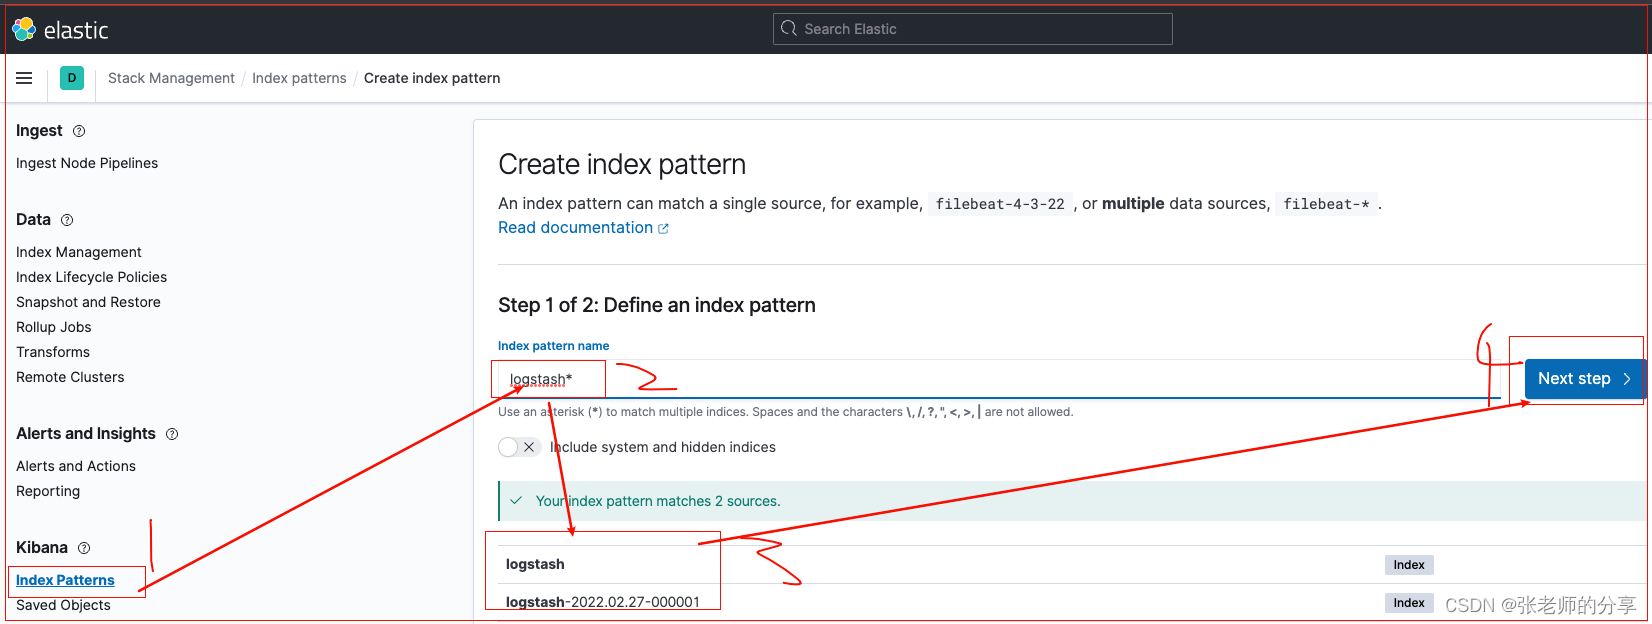The height and width of the screenshot is (624, 1652).
Task: Open Alerts and Actions
Action: (76, 466)
